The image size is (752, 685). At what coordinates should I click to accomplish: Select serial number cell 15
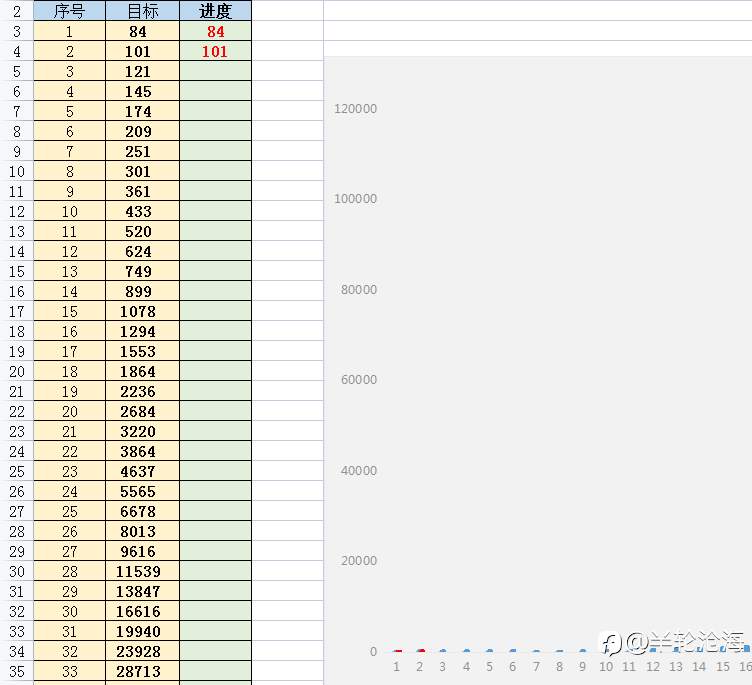click(x=70, y=311)
